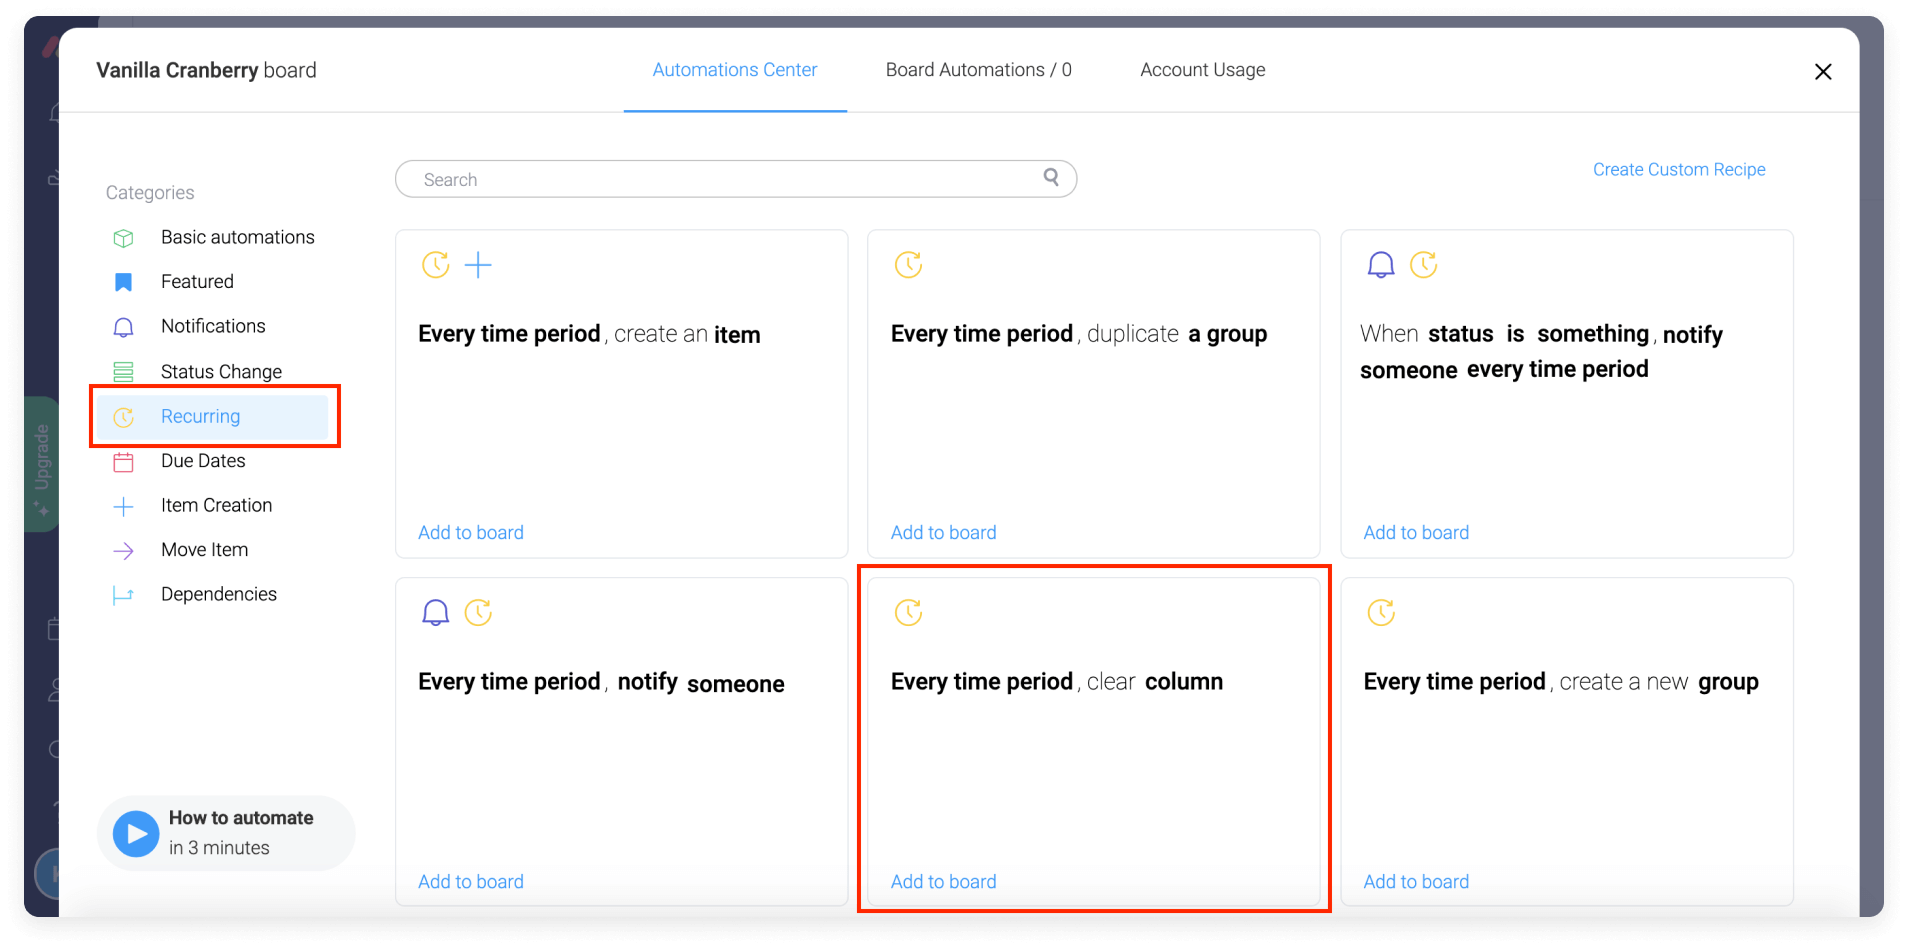
Task: Click the Status Change category icon
Action: [x=122, y=371]
